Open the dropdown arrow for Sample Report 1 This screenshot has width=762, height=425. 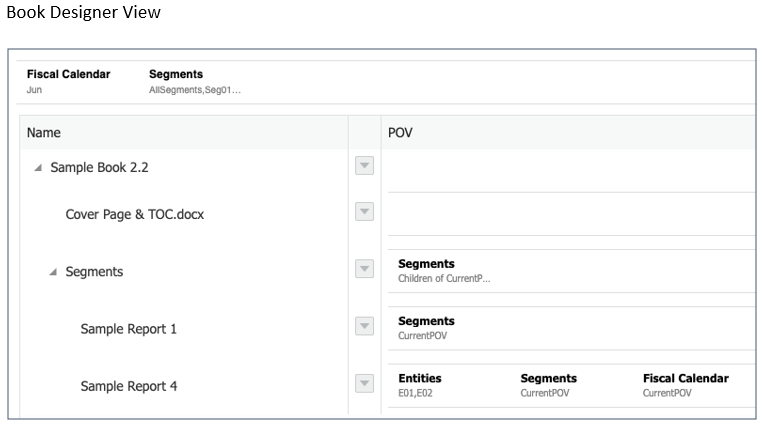365,327
